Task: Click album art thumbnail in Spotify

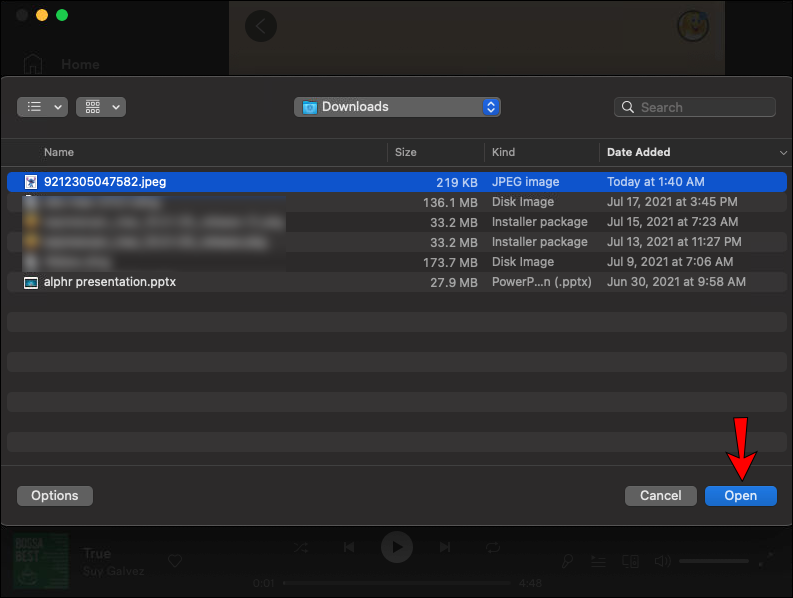Action: 40,561
